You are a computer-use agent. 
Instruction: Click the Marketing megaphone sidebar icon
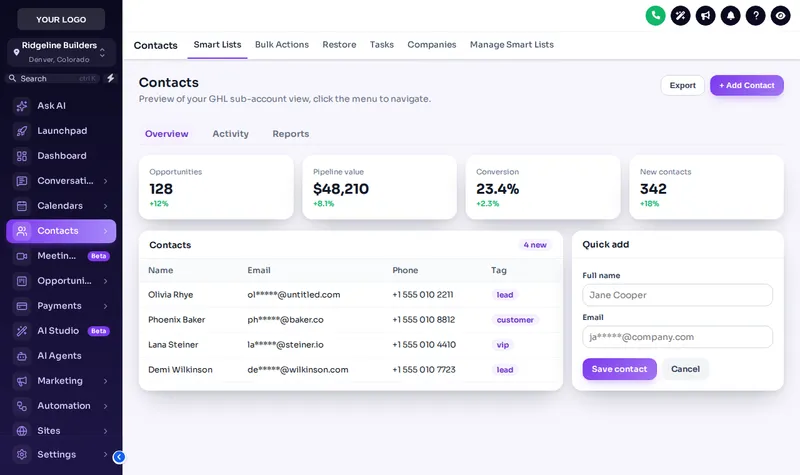(22, 381)
